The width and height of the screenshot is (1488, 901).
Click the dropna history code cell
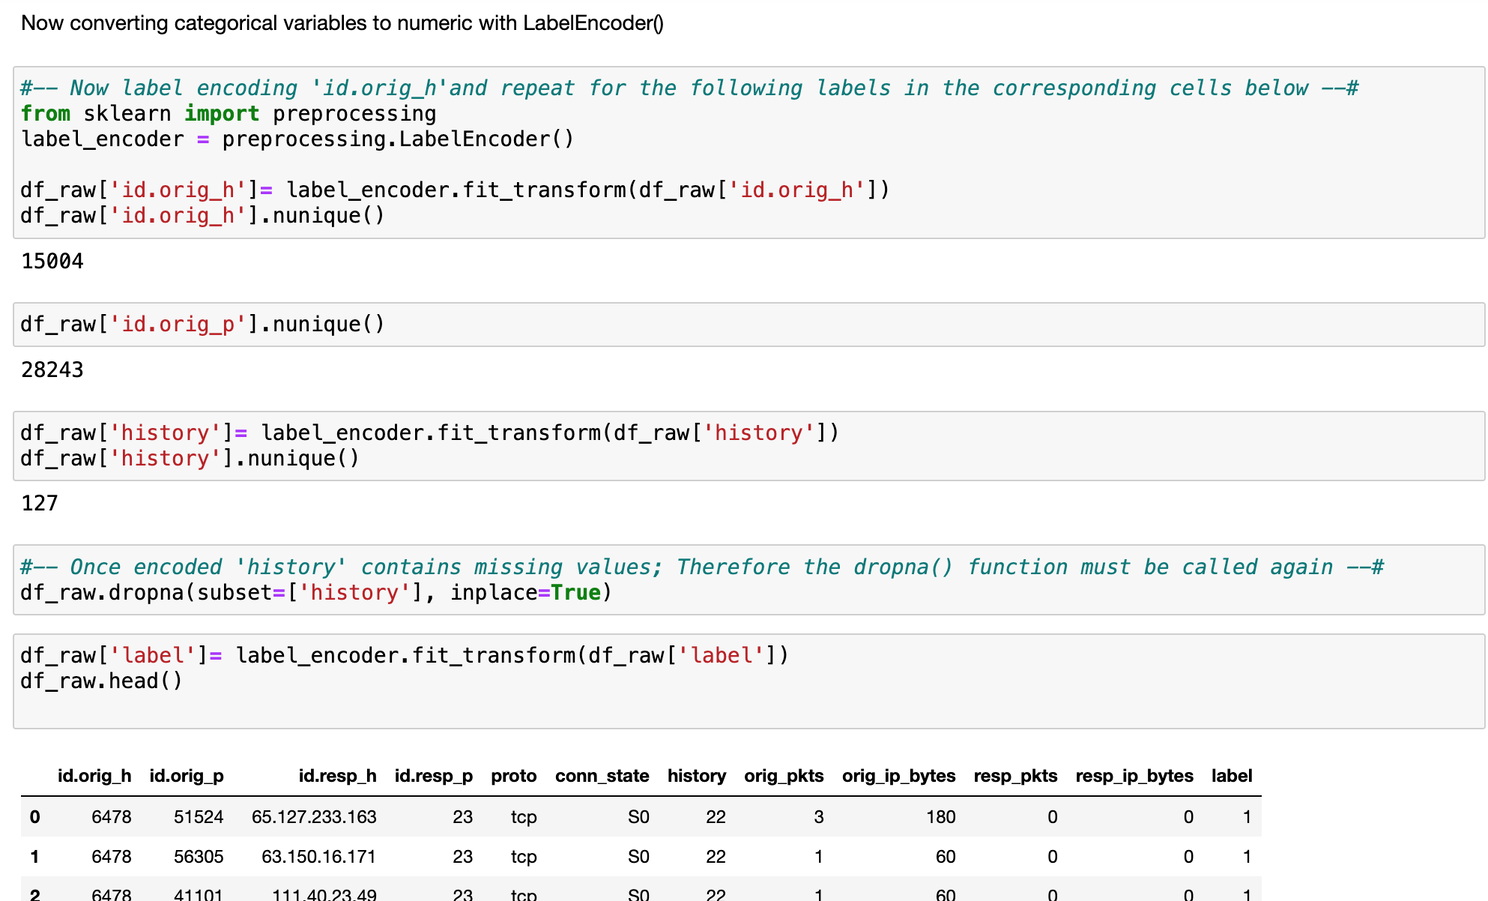point(748,580)
